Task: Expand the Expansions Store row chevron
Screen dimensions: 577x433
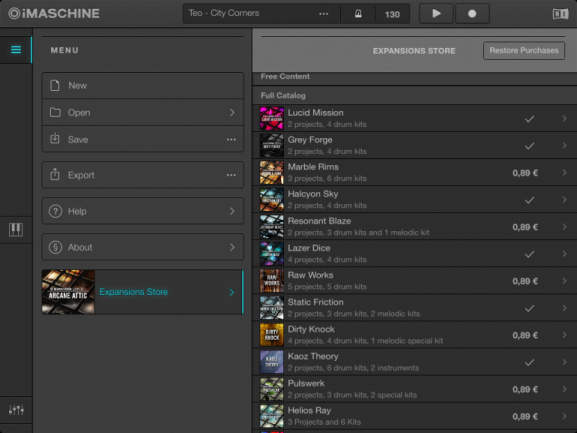Action: pos(232,292)
